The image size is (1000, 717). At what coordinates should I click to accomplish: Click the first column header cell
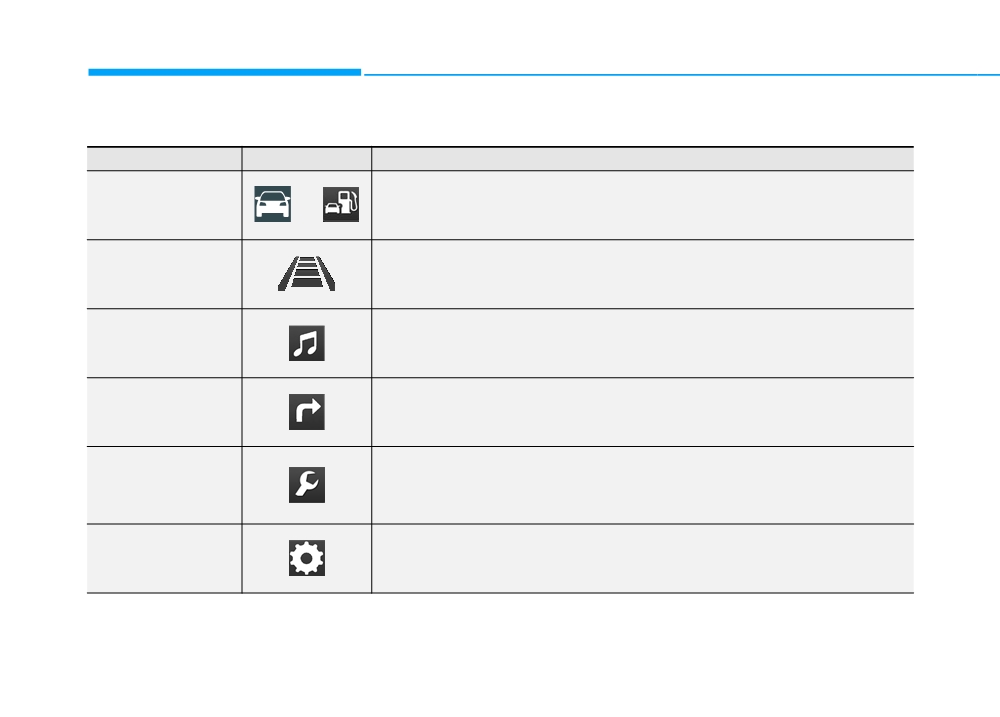pos(165,159)
